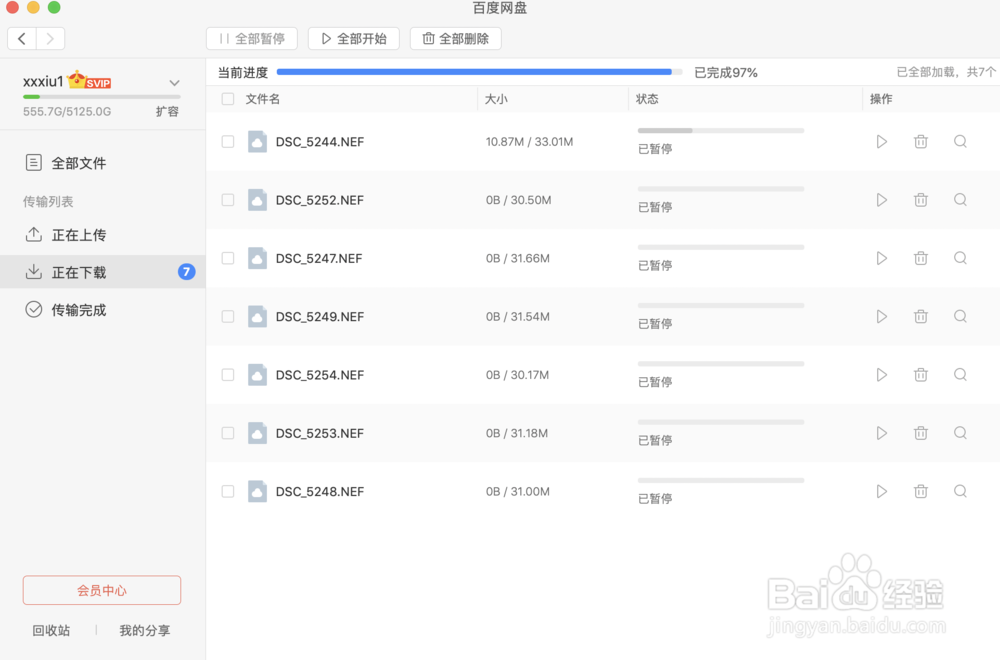The width and height of the screenshot is (1000, 660).
Task: Click cloud file icon of DSC_5248.NEF
Action: [257, 492]
